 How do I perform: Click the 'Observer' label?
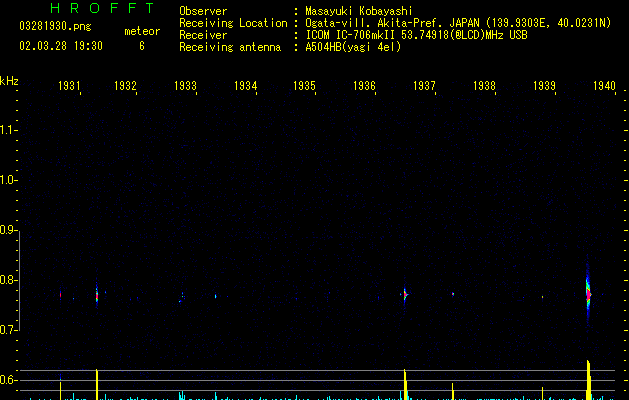point(203,11)
